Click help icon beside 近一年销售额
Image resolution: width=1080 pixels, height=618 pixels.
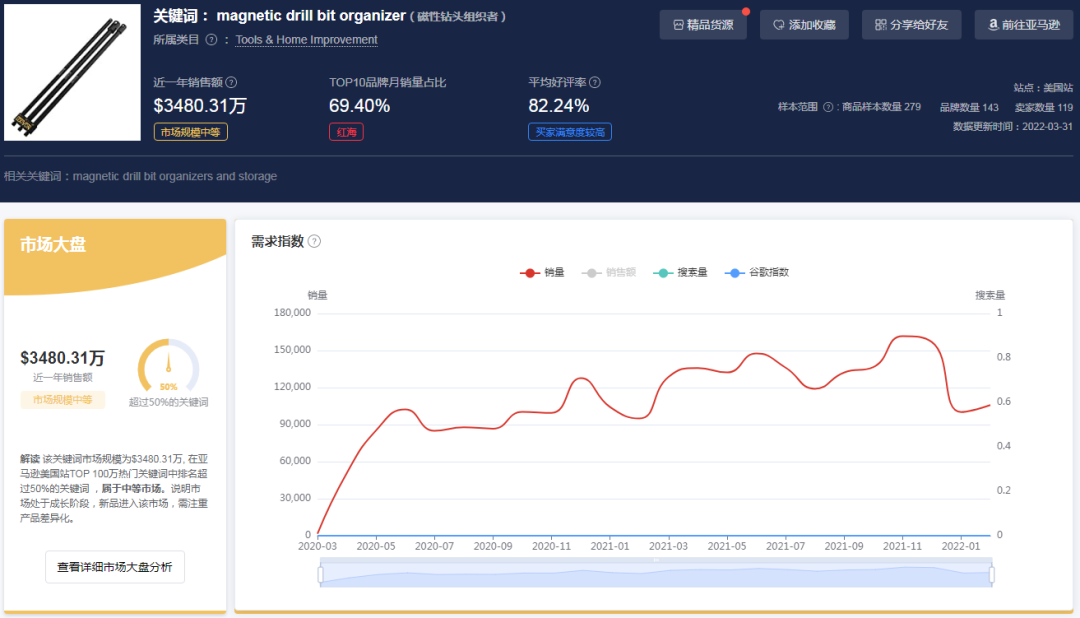(x=231, y=83)
